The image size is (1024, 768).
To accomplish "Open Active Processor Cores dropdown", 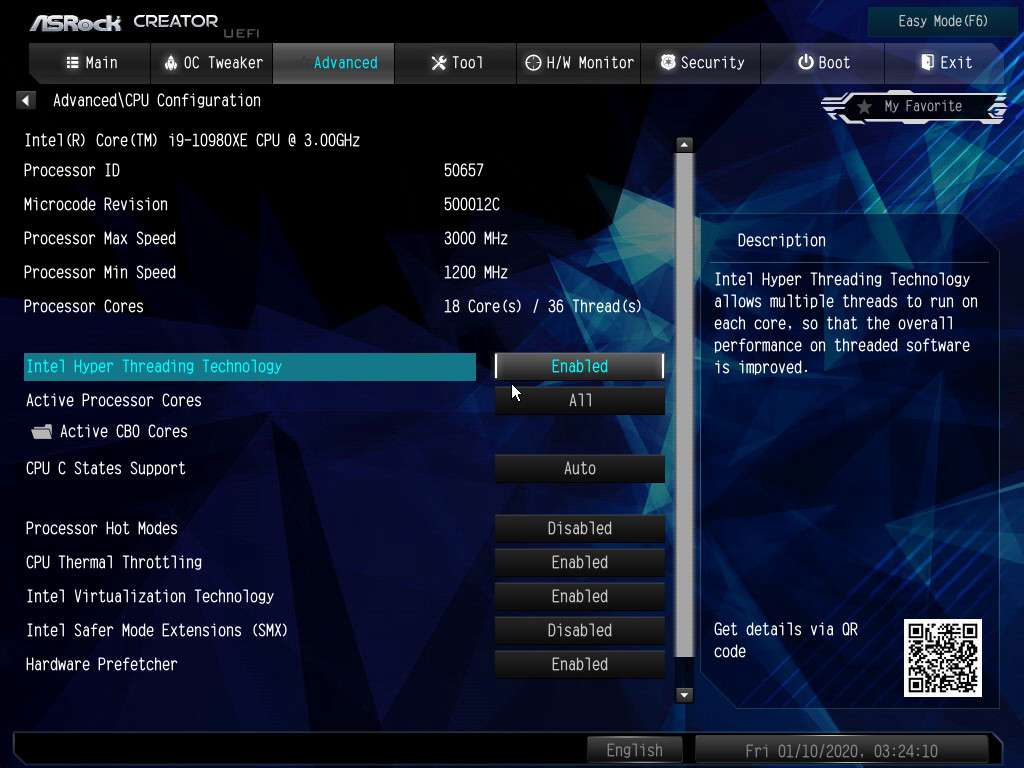I will (579, 400).
